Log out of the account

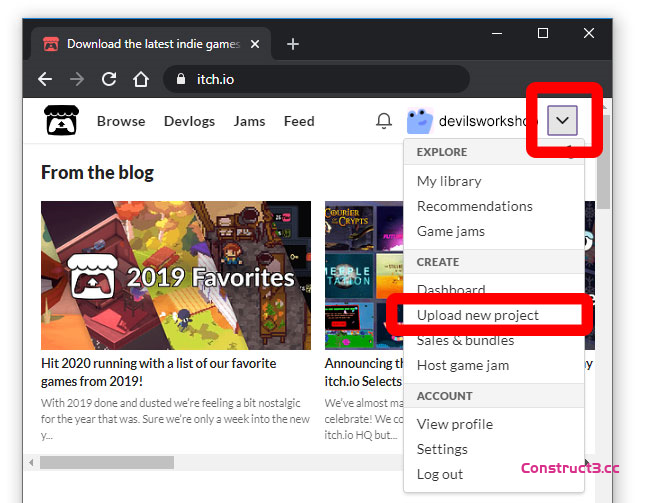[440, 474]
